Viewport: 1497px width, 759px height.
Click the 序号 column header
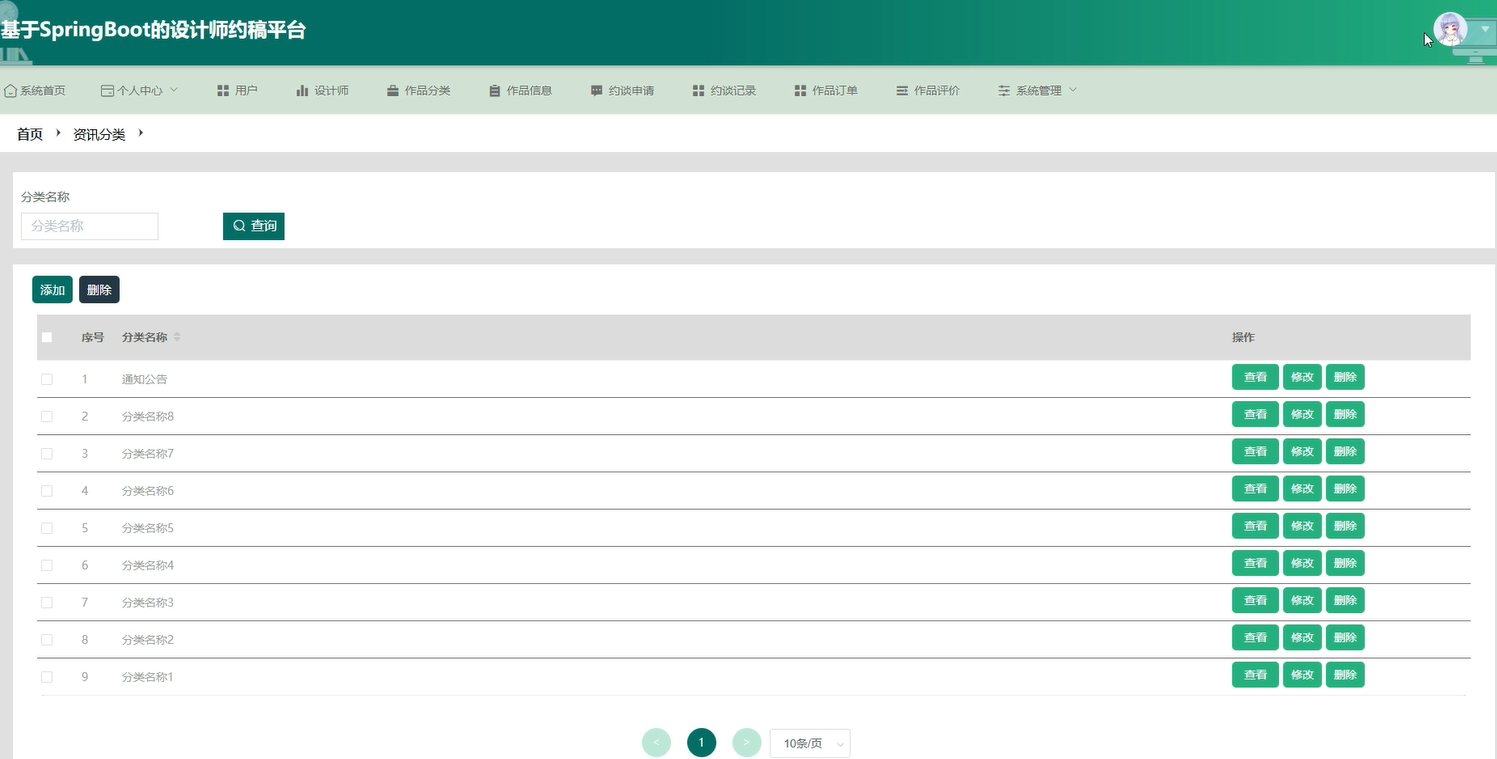[x=93, y=337]
